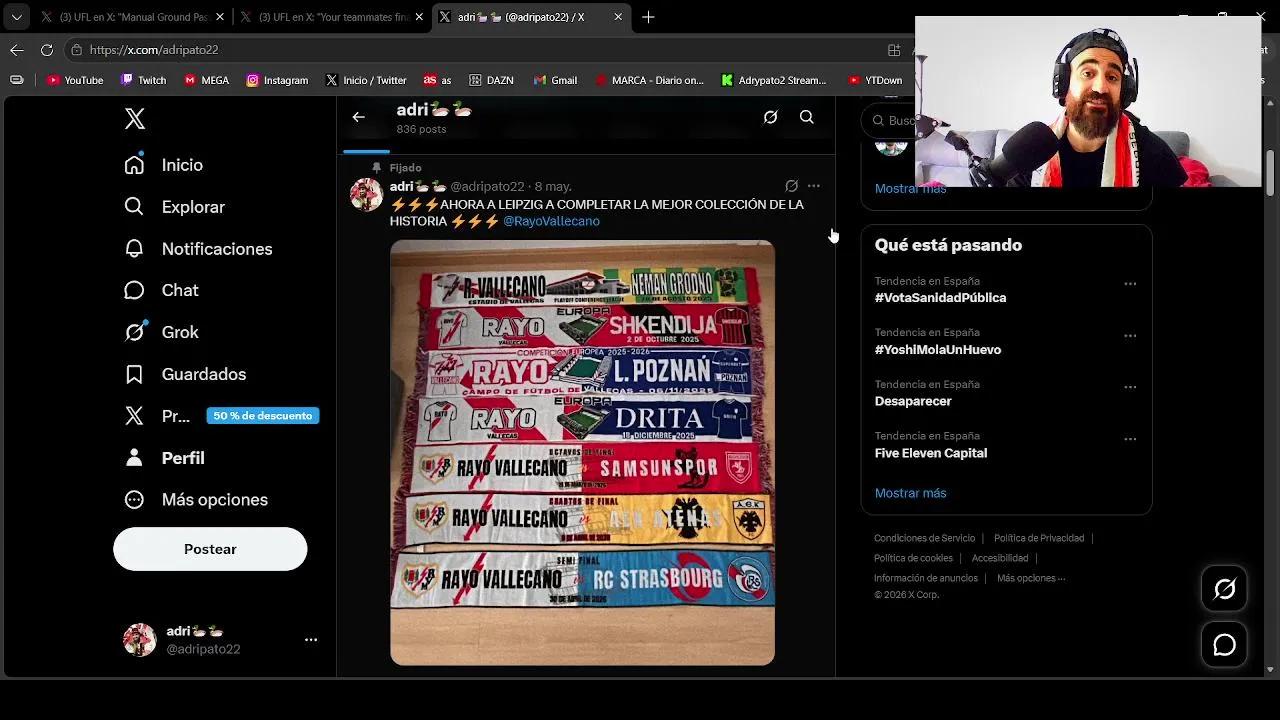
Task: Open Accesibilidad footer link
Action: pyautogui.click(x=1000, y=558)
